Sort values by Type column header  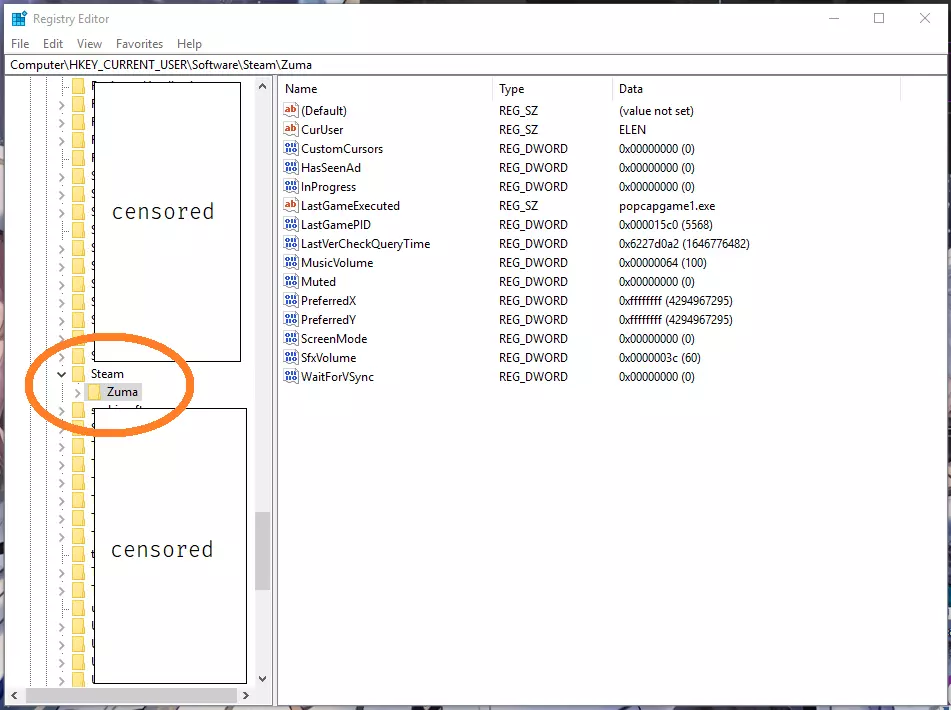553,89
